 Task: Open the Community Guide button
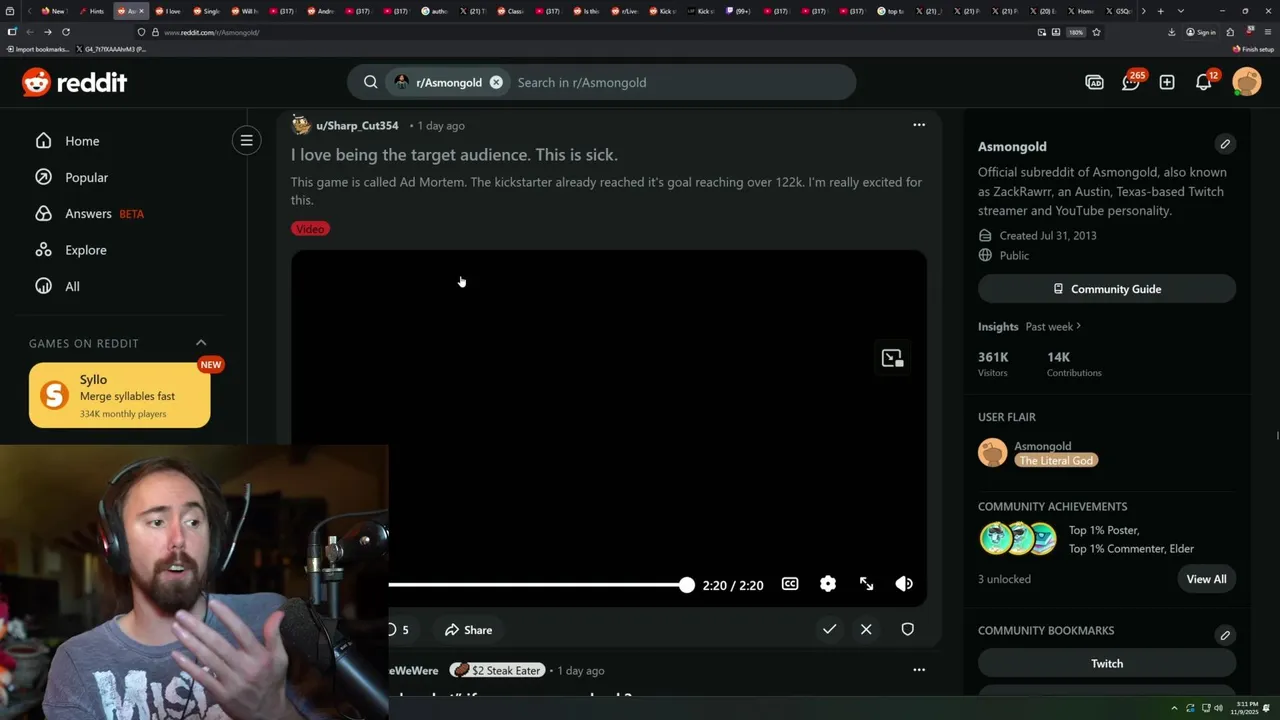tap(1107, 289)
